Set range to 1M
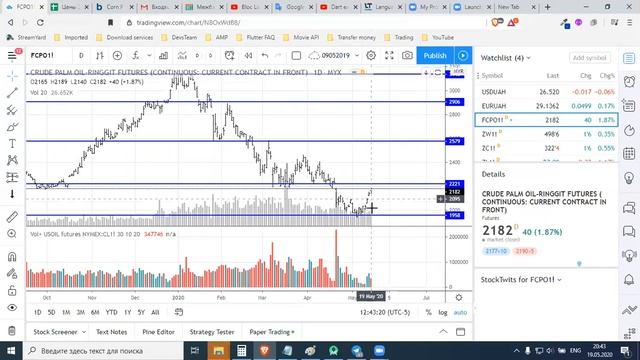Viewport: 640px width, 360px height. (x=66, y=312)
